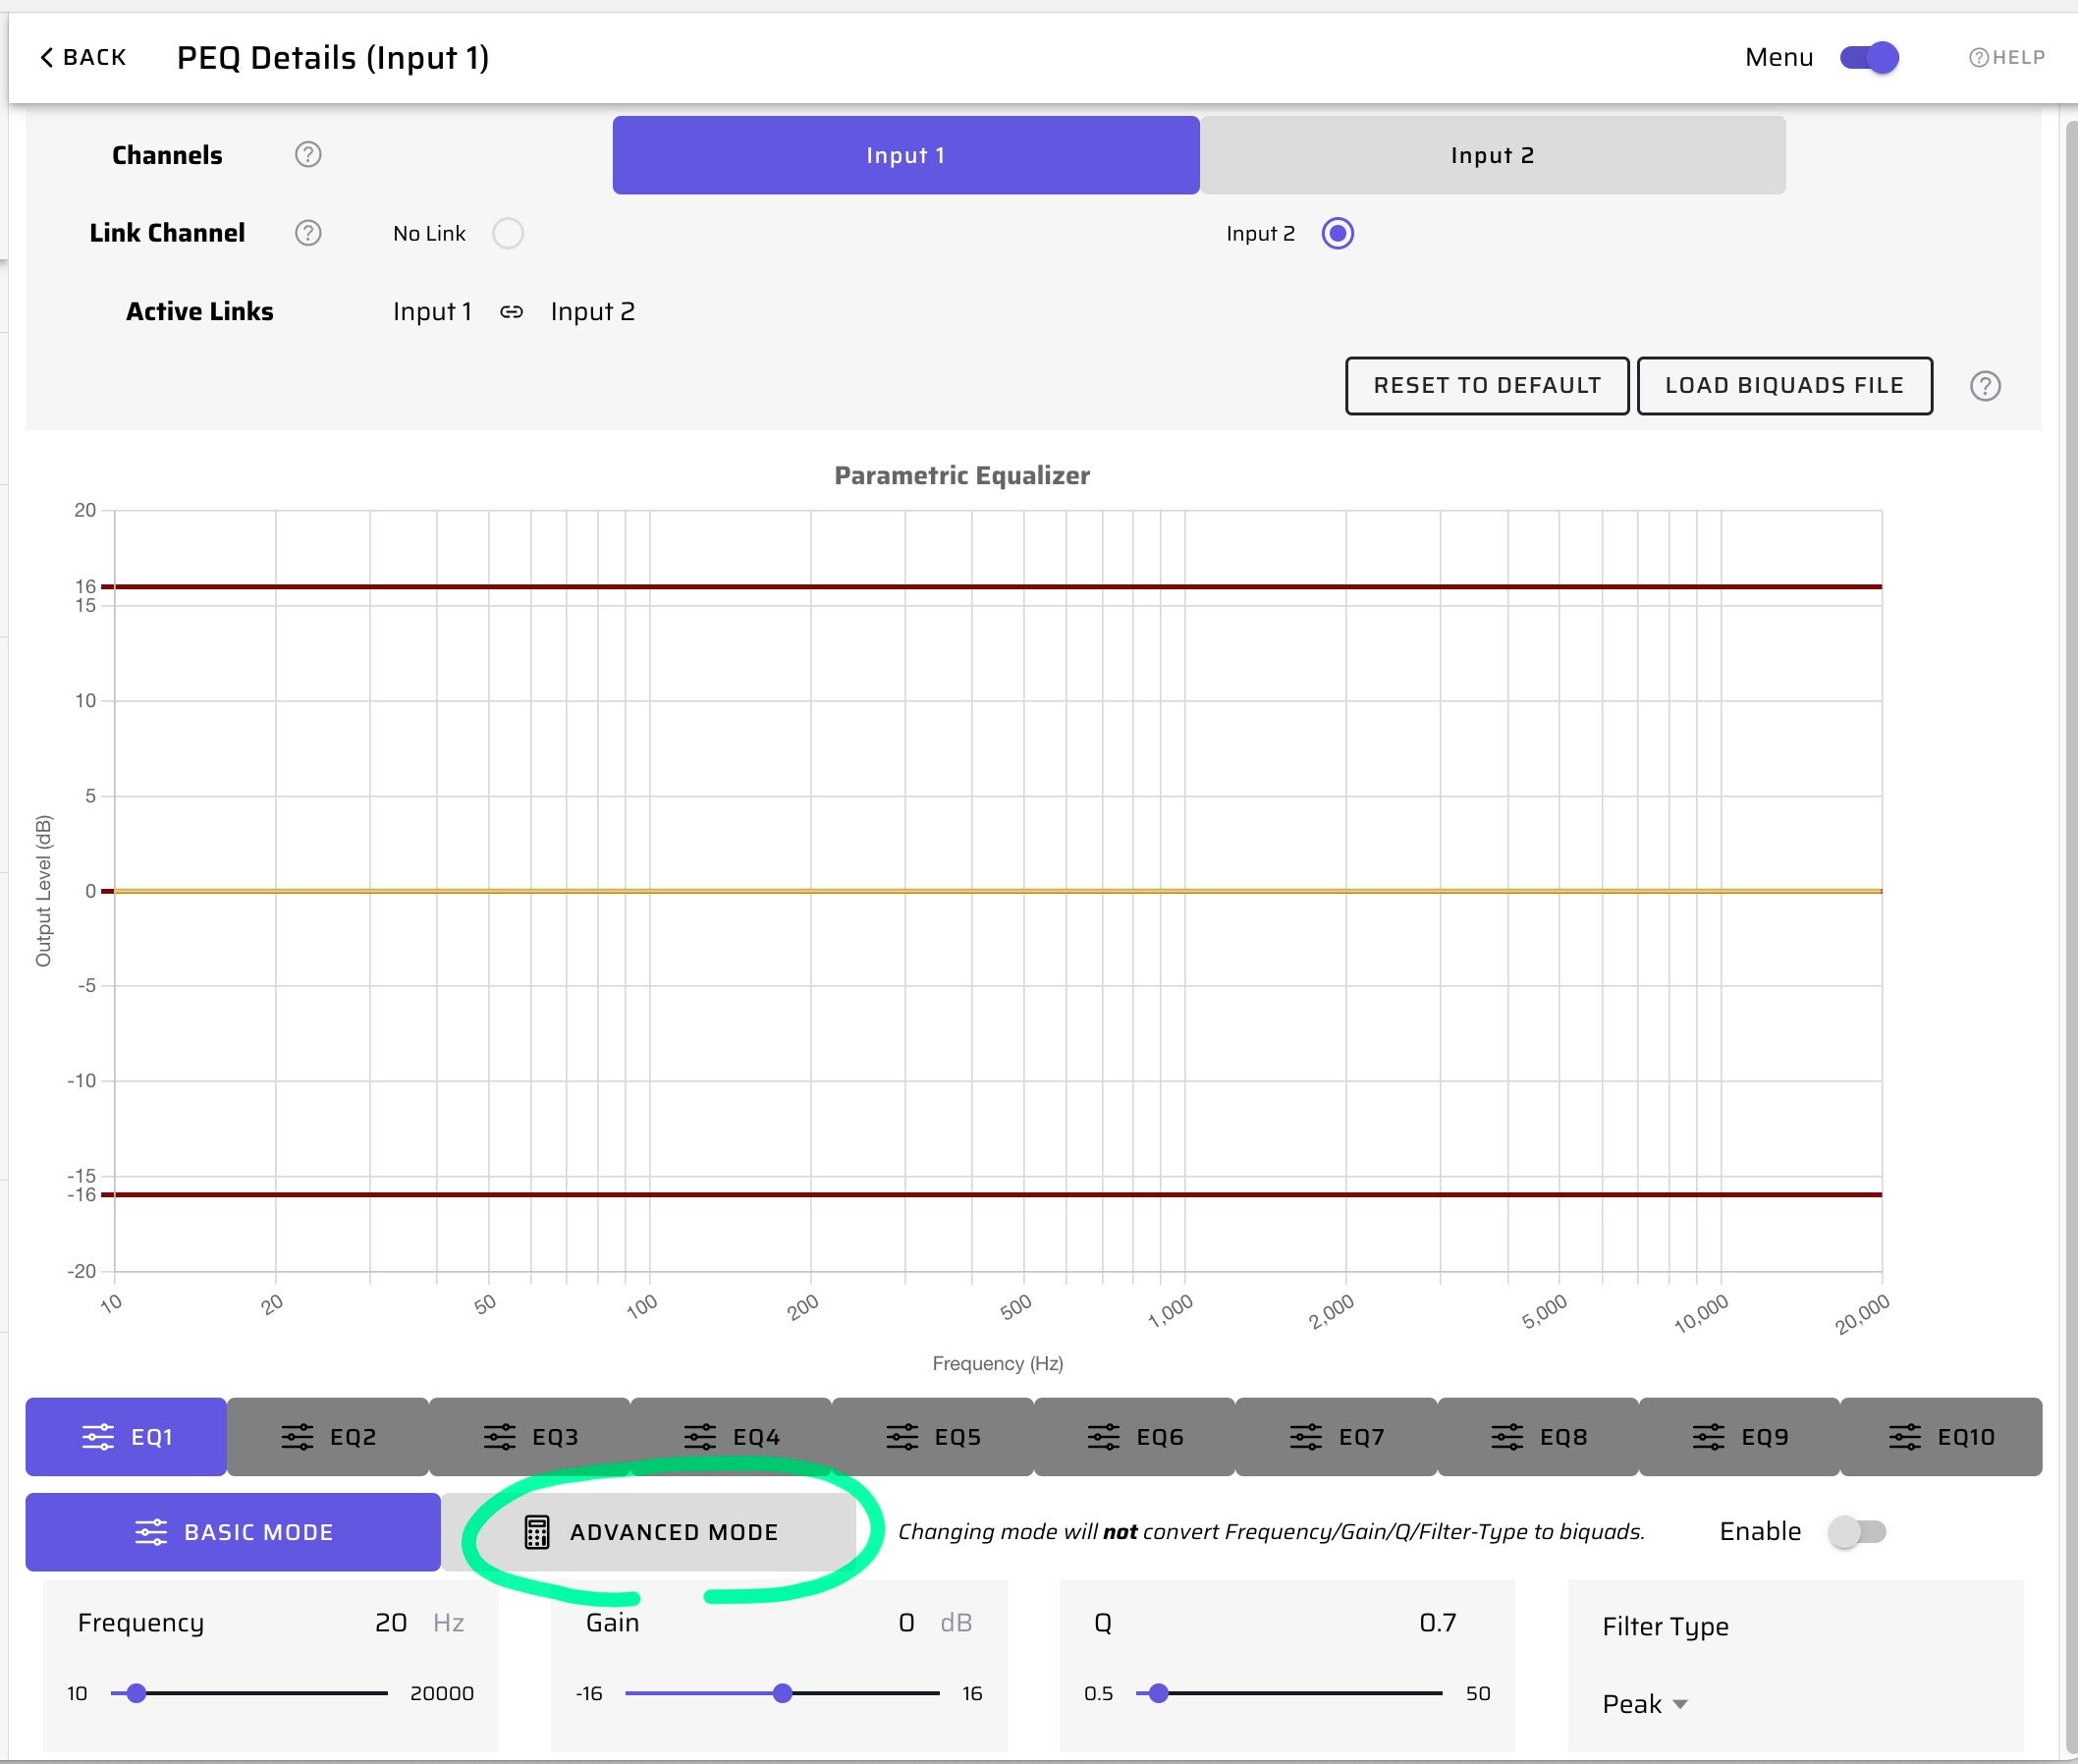Screen dimensions: 2078x1764
Task: Click the Gain slider handle
Action: click(x=783, y=1693)
